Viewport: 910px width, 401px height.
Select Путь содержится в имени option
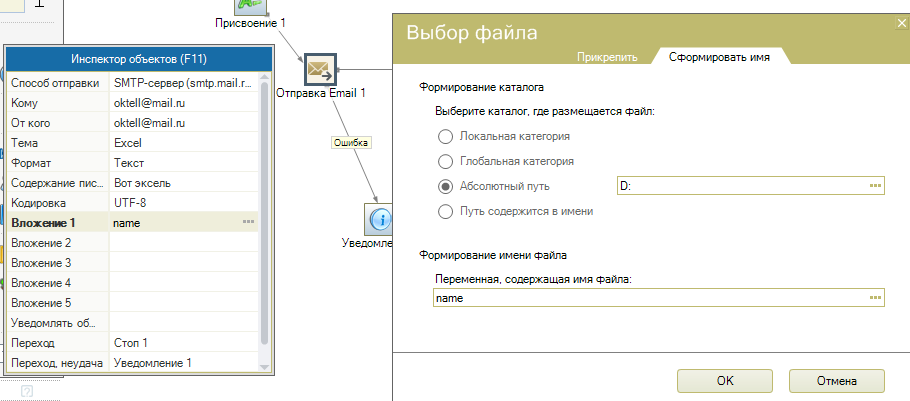coord(446,211)
